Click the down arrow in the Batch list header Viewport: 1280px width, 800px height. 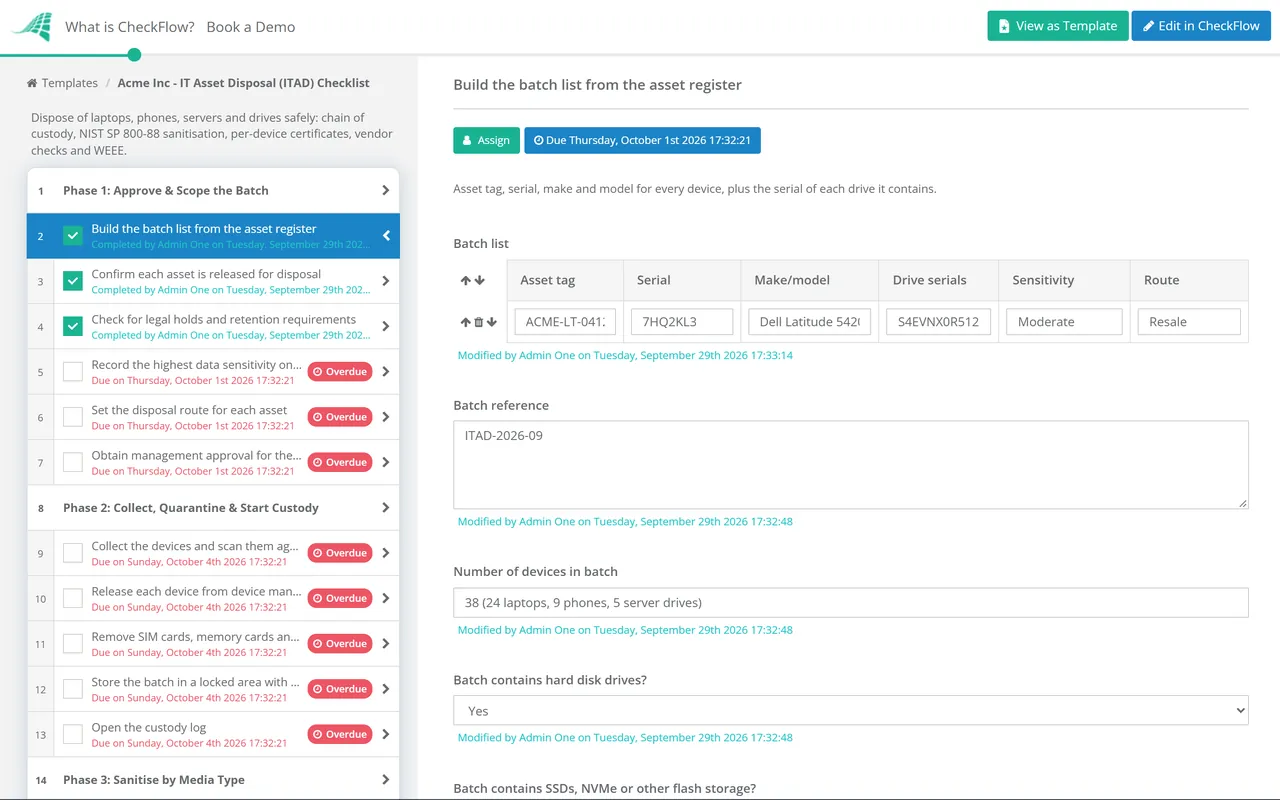(x=480, y=280)
